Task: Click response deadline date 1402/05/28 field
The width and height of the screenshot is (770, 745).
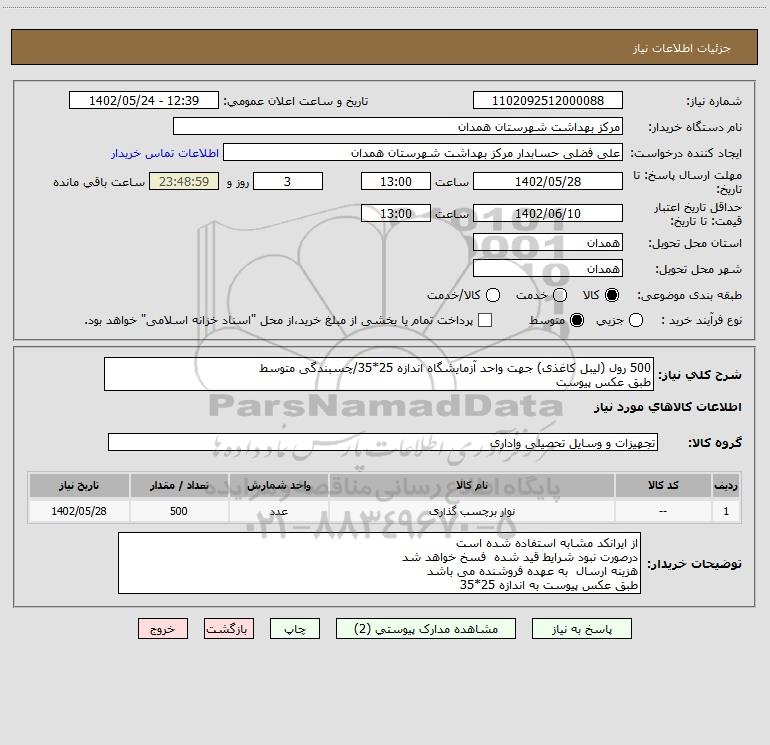Action: point(548,181)
